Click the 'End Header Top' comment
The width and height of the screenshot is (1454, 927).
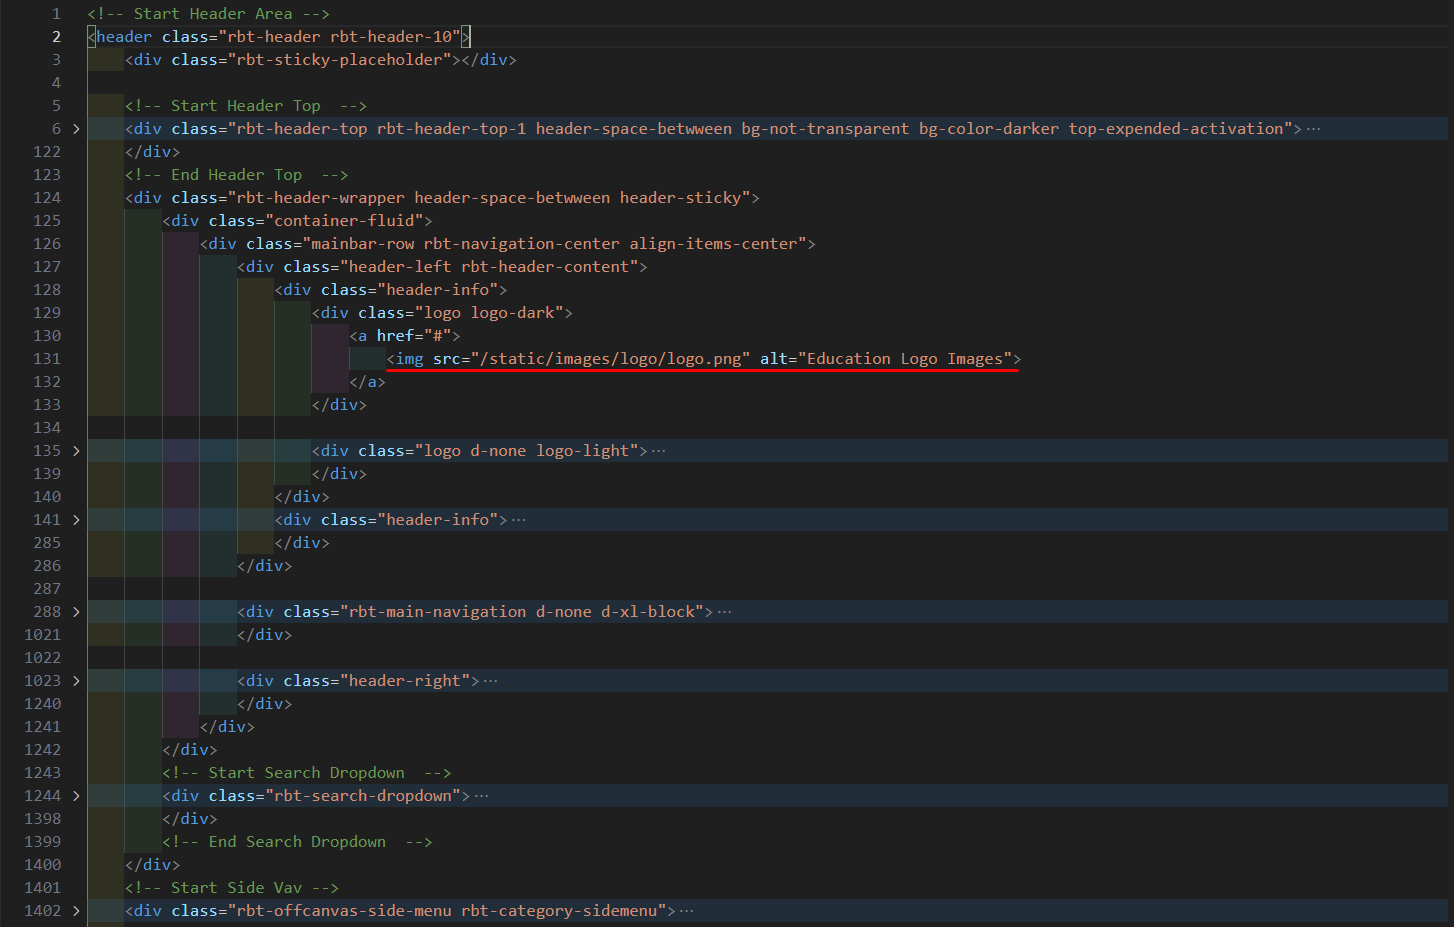236,175
